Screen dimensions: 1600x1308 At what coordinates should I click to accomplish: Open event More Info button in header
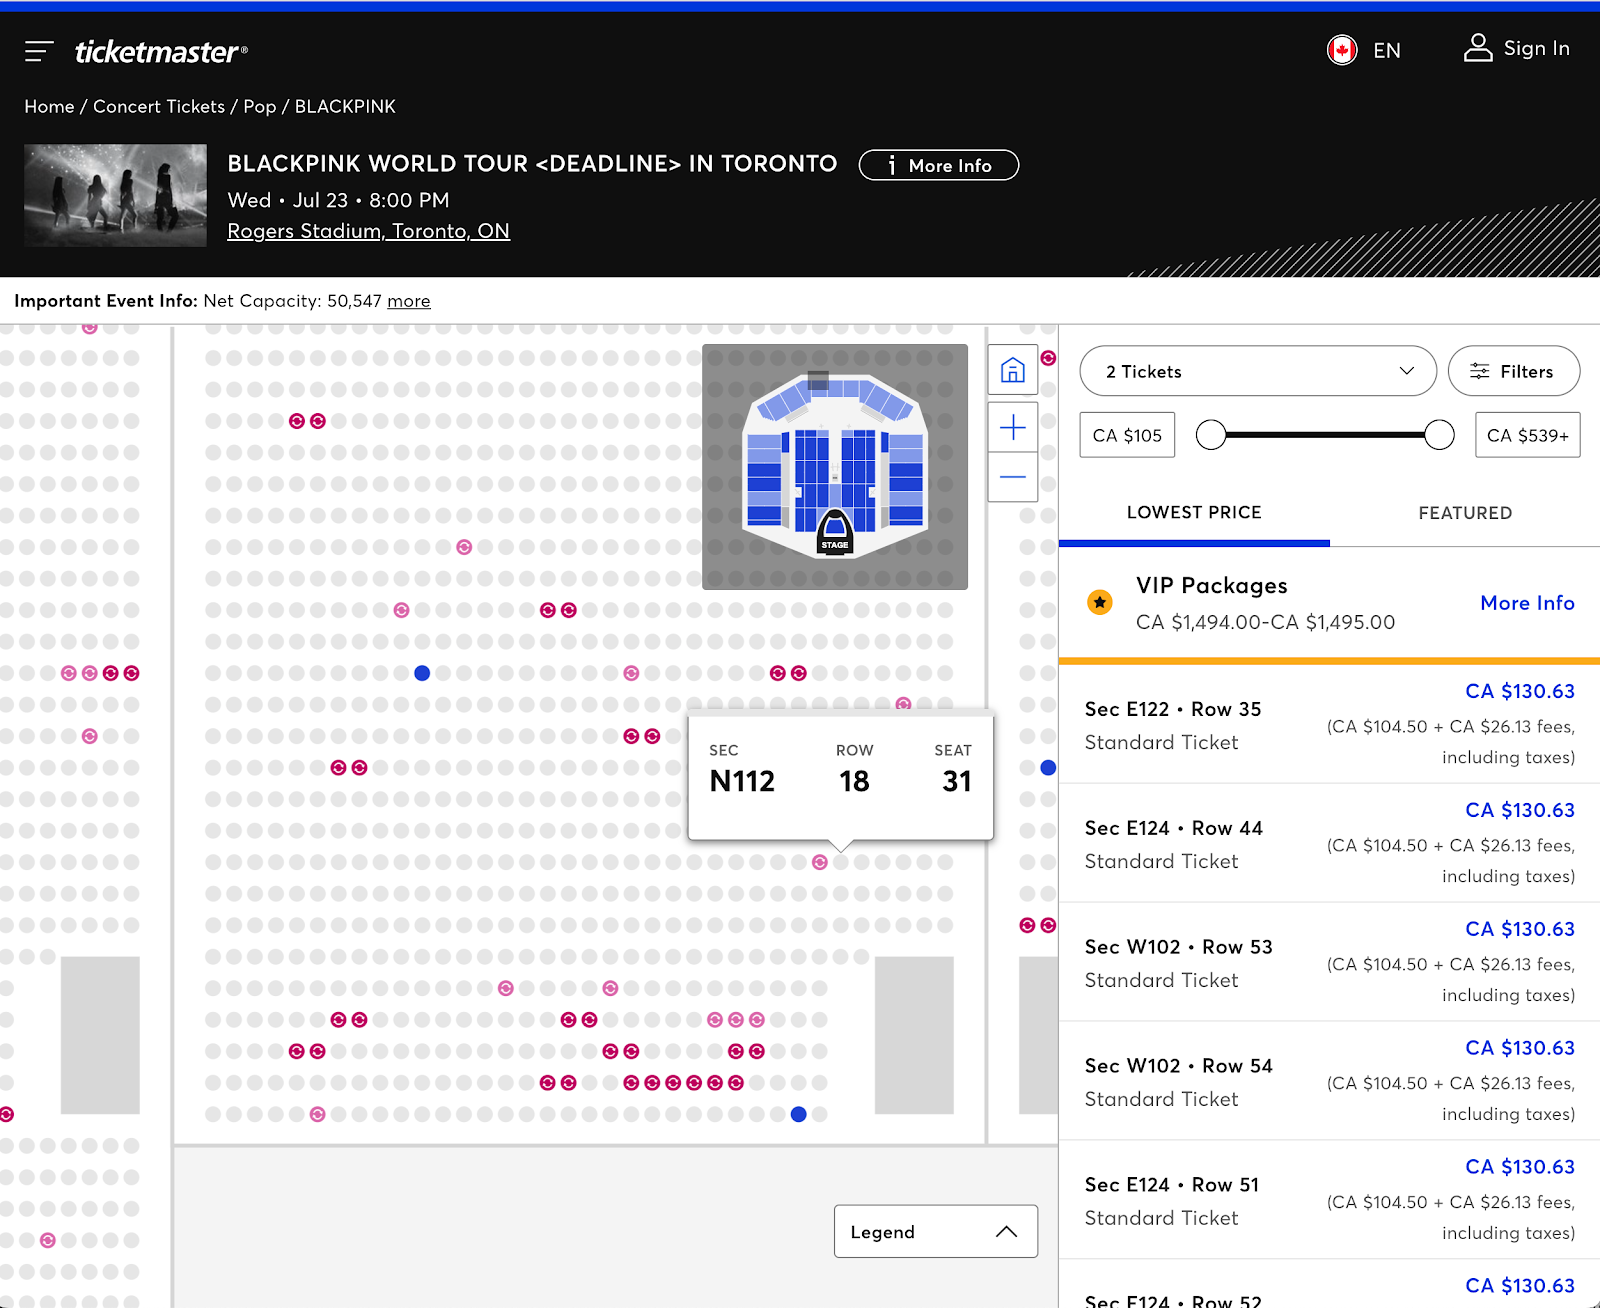click(x=939, y=165)
